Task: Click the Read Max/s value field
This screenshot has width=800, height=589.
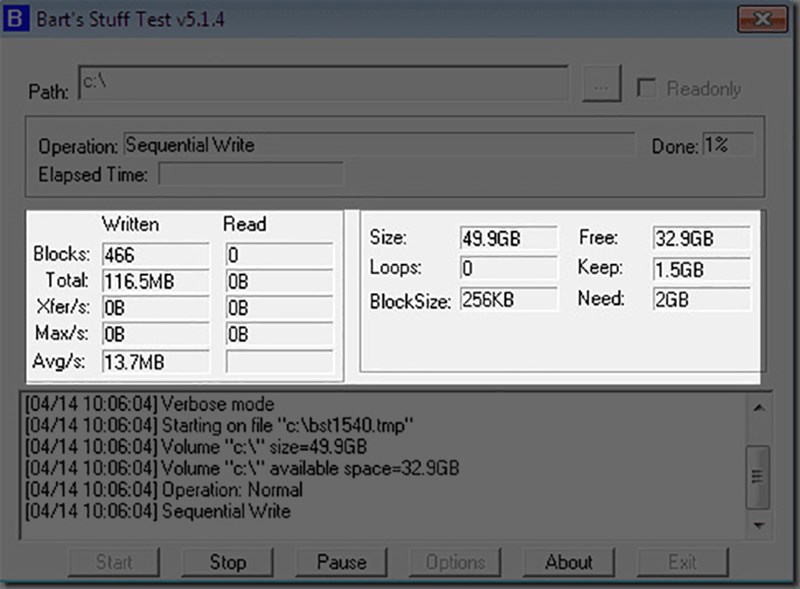Action: tap(280, 334)
